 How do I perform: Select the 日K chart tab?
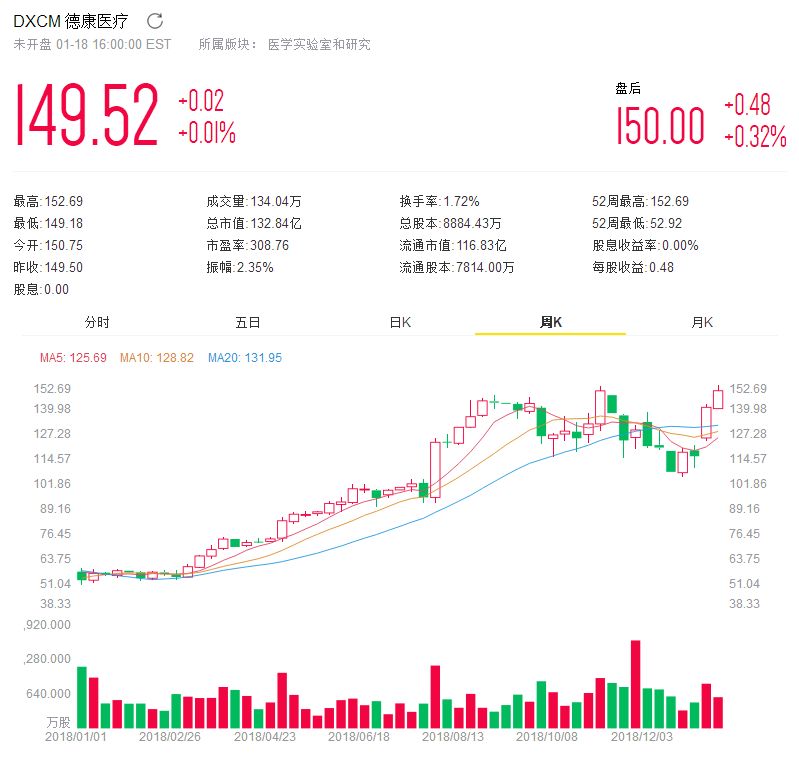point(400,322)
